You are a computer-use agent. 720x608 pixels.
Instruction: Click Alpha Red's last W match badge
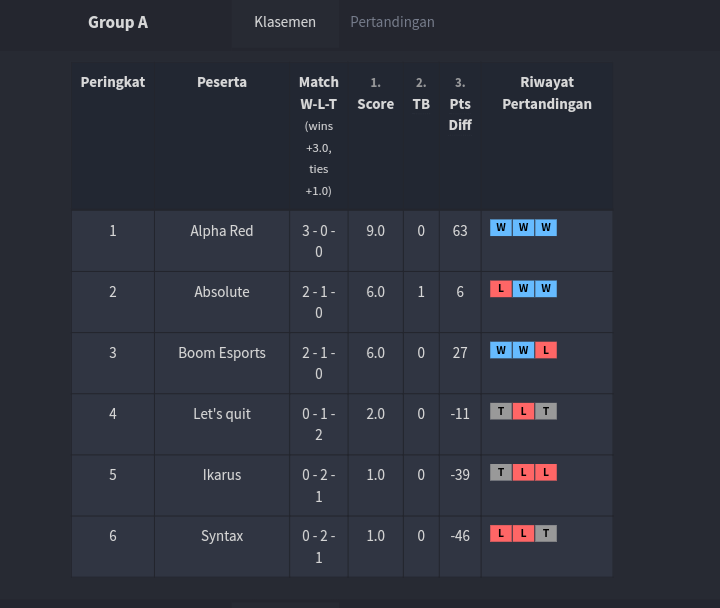click(546, 228)
